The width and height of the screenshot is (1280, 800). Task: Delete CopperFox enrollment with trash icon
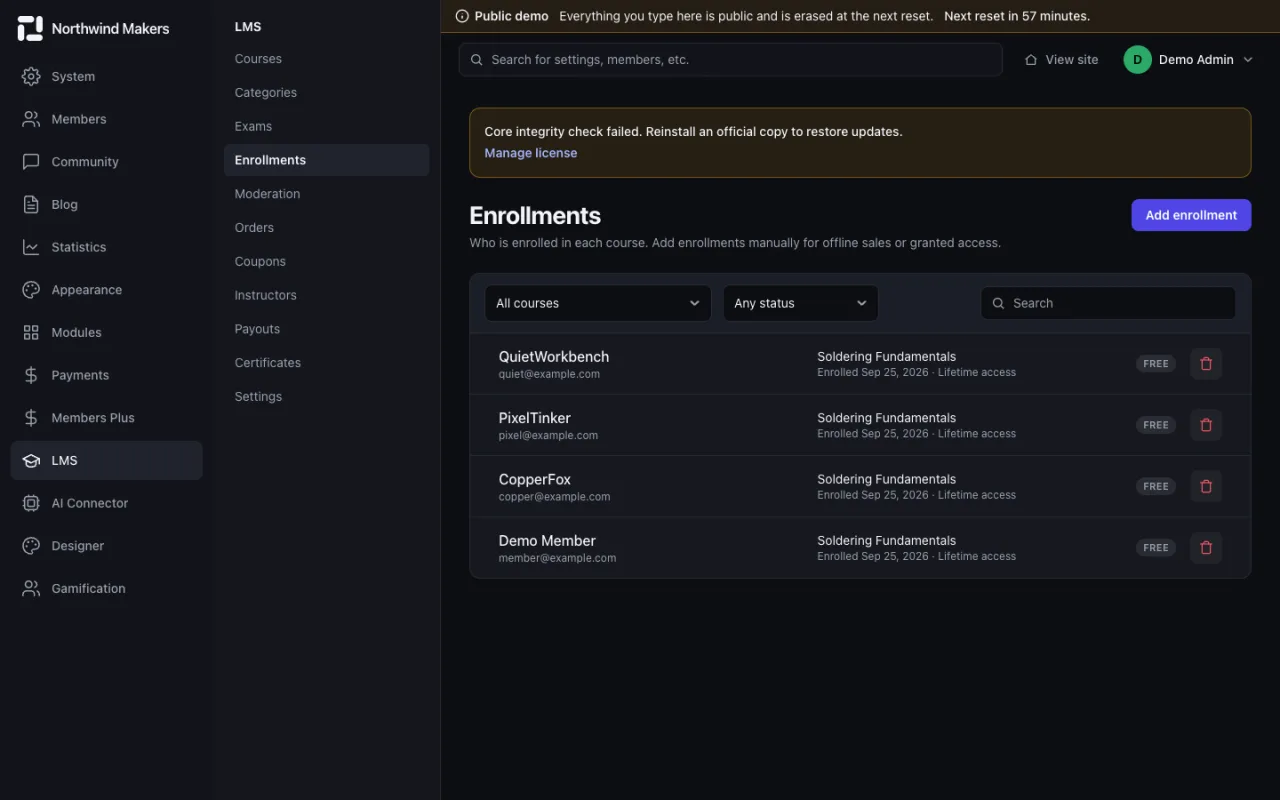tap(1206, 486)
